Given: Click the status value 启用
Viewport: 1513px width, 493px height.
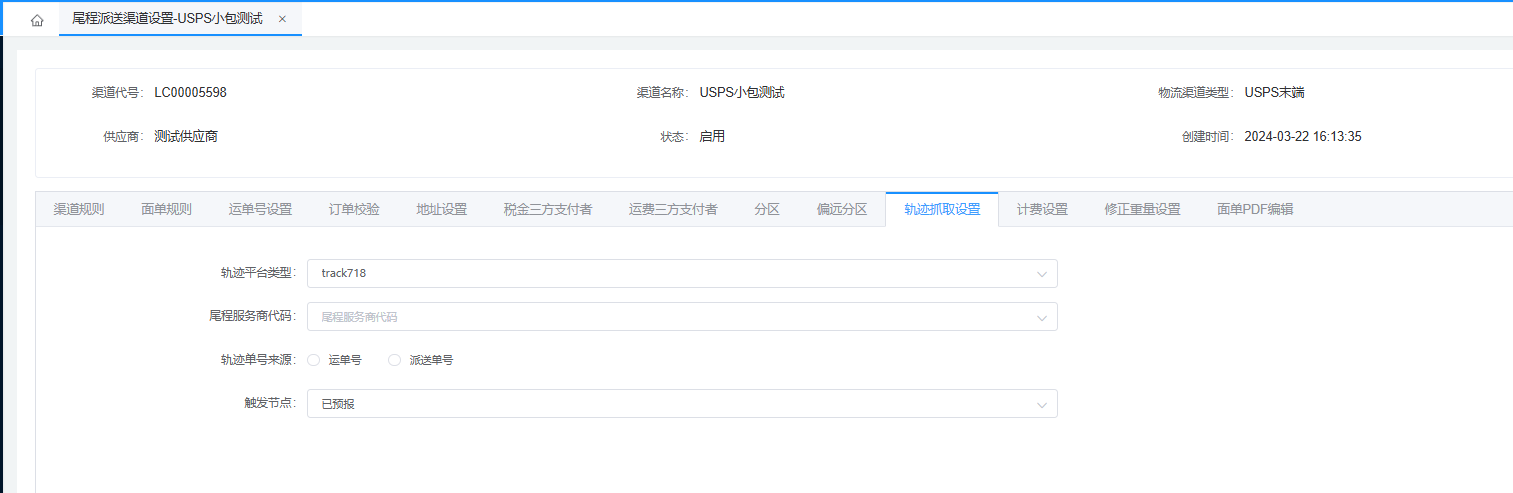Looking at the screenshot, I should [712, 137].
